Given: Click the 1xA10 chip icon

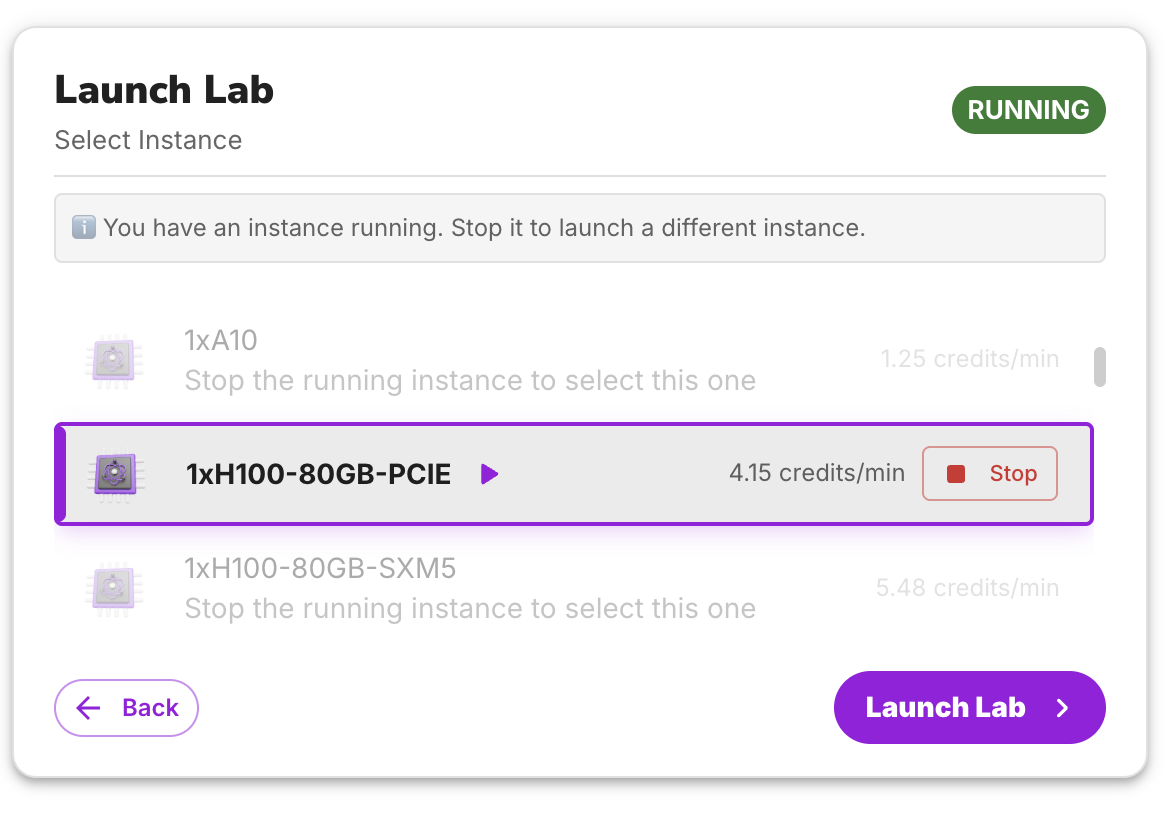Looking at the screenshot, I should tap(113, 360).
